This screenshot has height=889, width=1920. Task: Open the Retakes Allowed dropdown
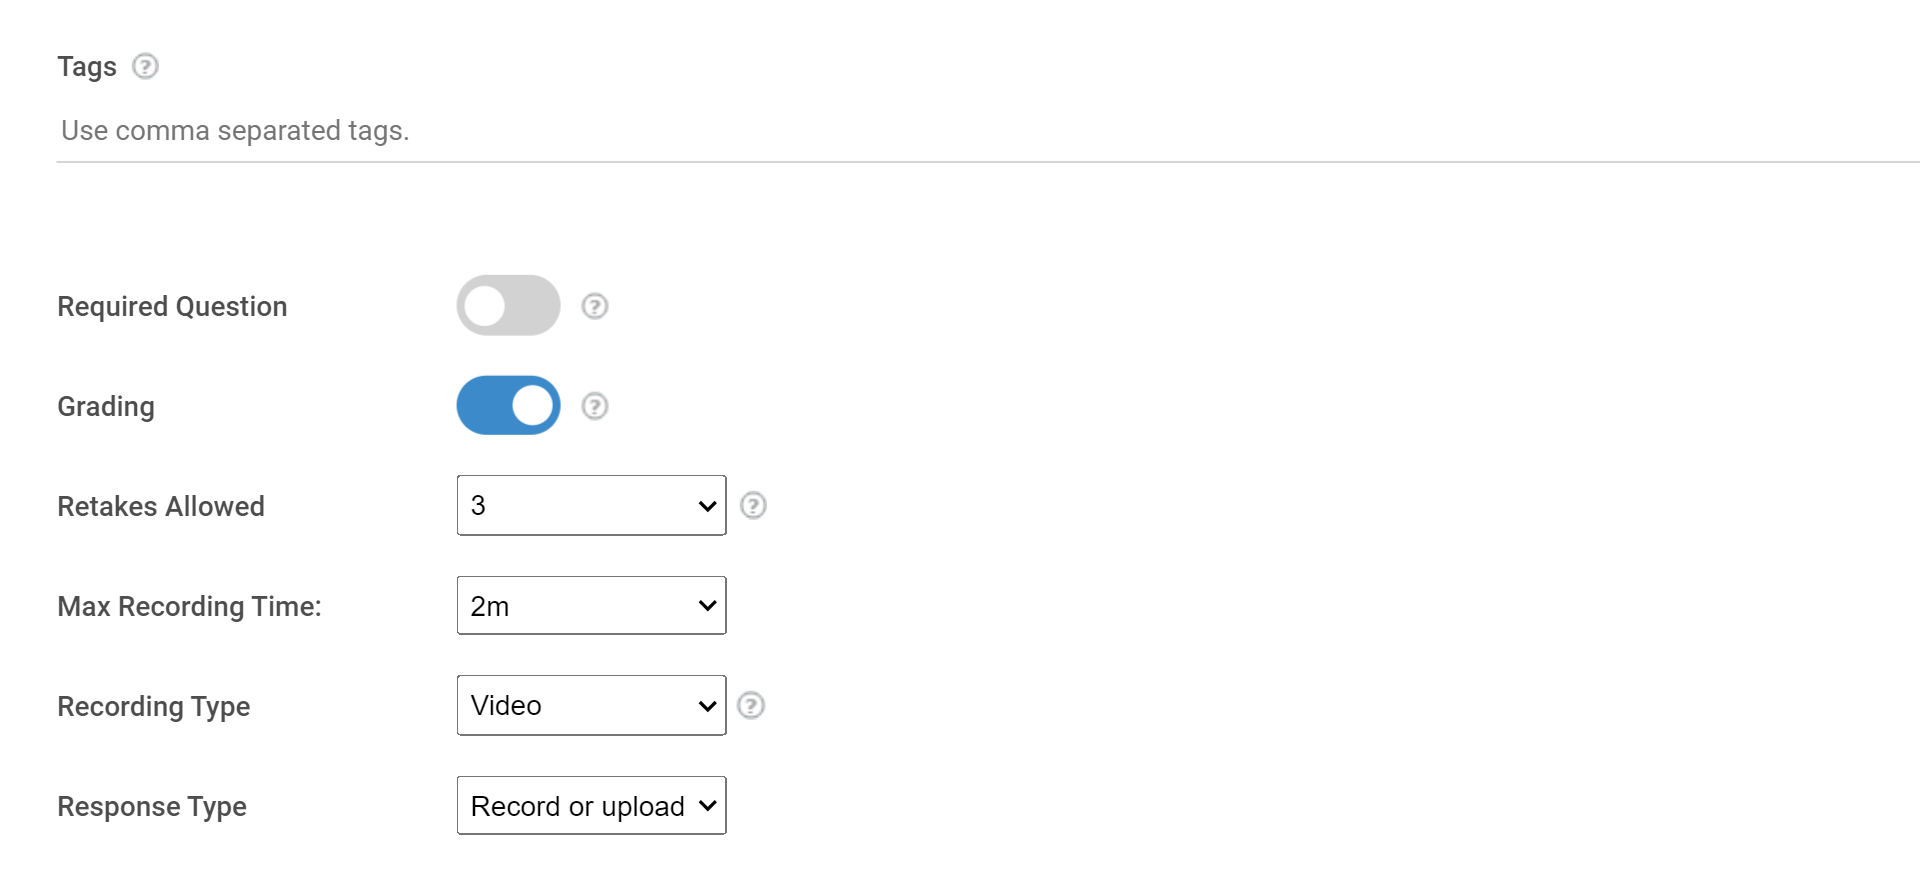click(x=591, y=506)
